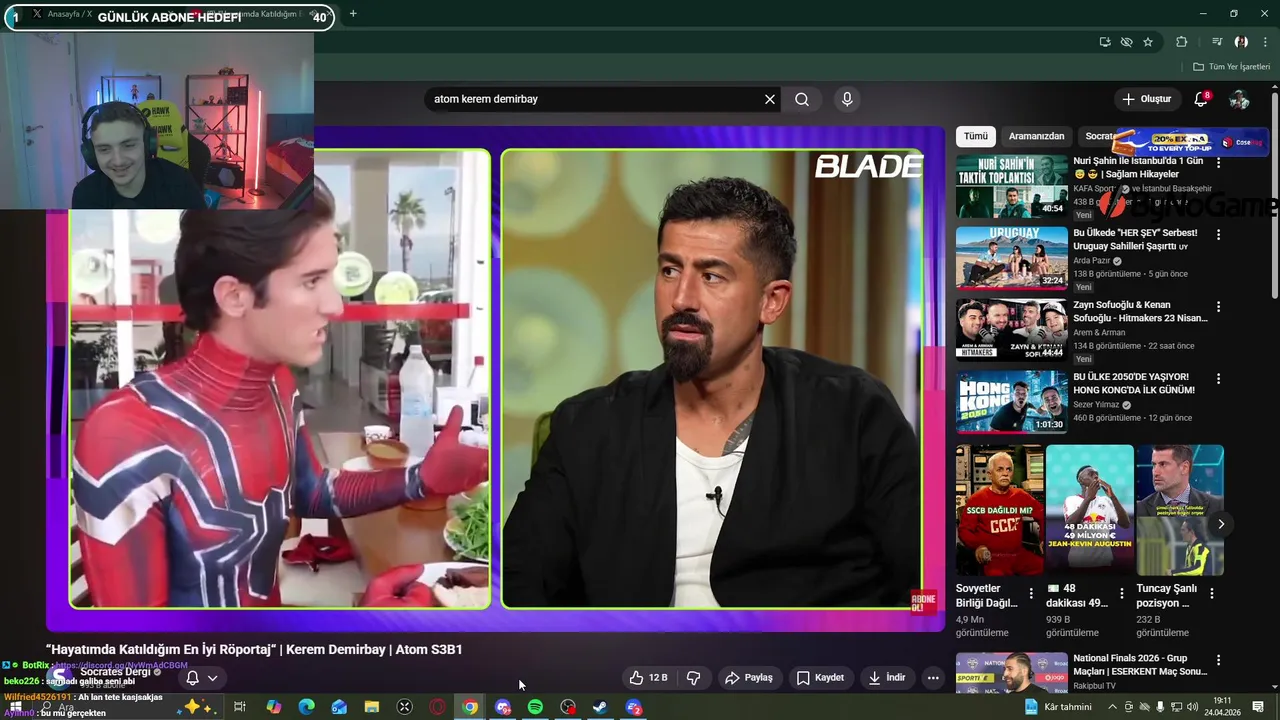The image size is (1280, 720).
Task: Open Nuri Şahin İstanbul video thumbnail
Action: 1011,186
